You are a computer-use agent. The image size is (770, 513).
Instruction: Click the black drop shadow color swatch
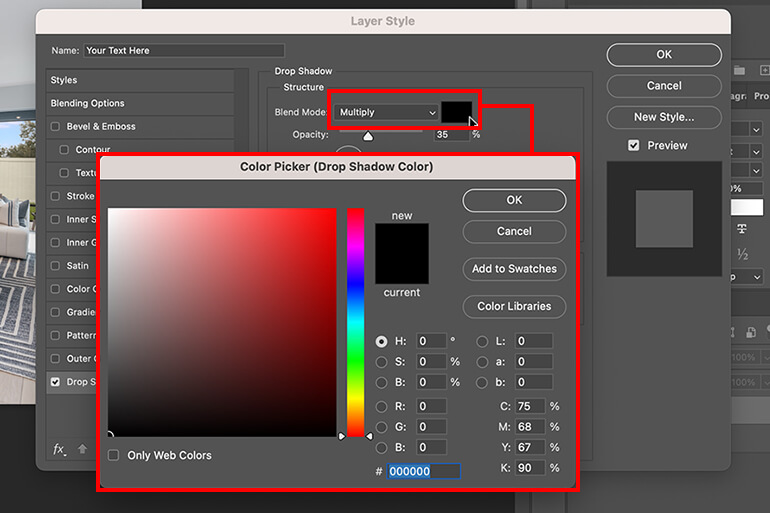click(x=456, y=112)
